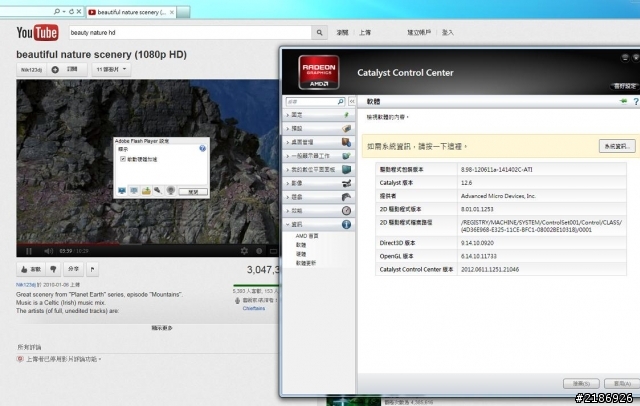Click 瀏覽 in the YouTube header

pyautogui.click(x=342, y=33)
